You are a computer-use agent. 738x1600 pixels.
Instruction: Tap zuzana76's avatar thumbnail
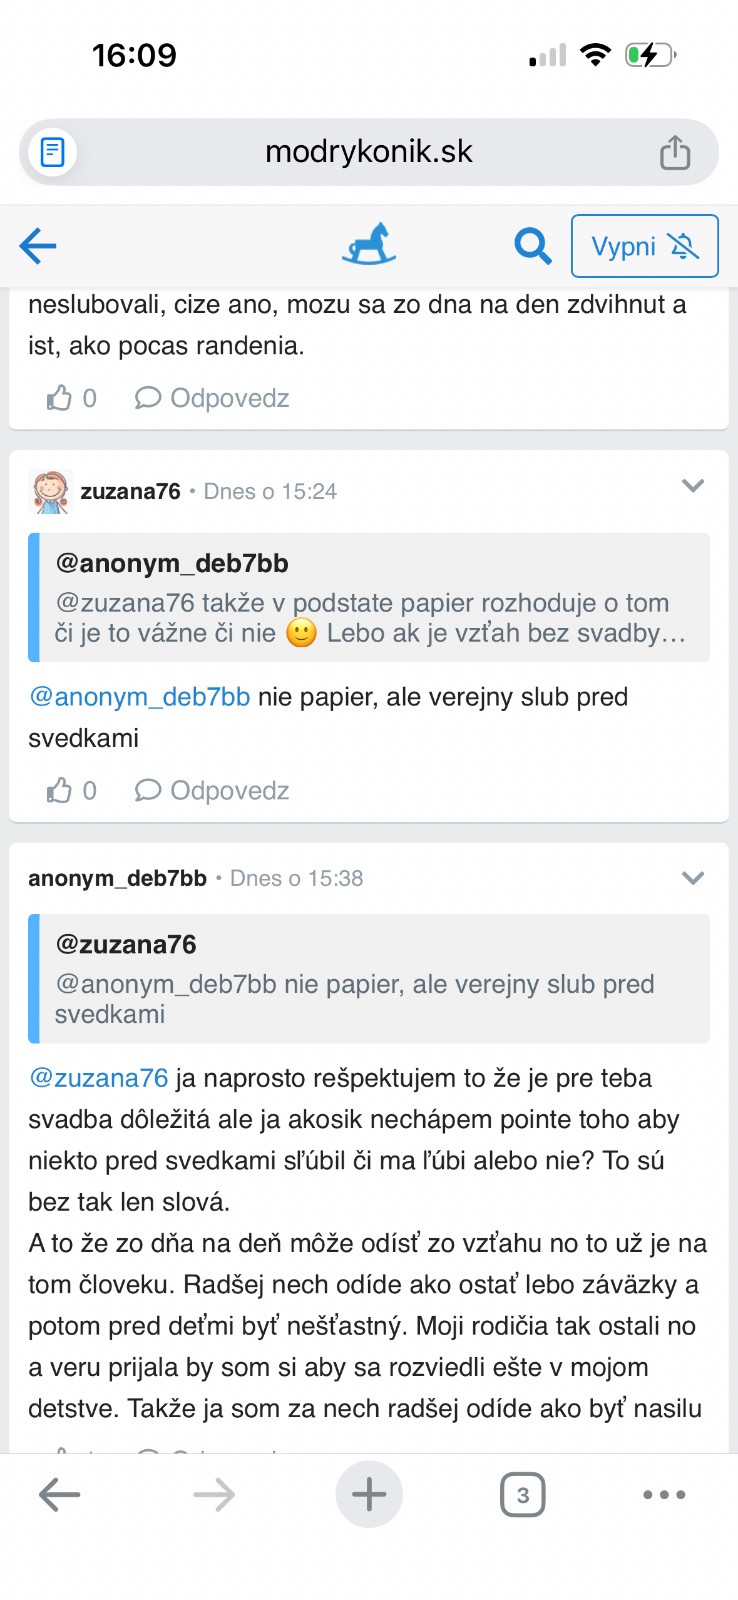[x=50, y=492]
